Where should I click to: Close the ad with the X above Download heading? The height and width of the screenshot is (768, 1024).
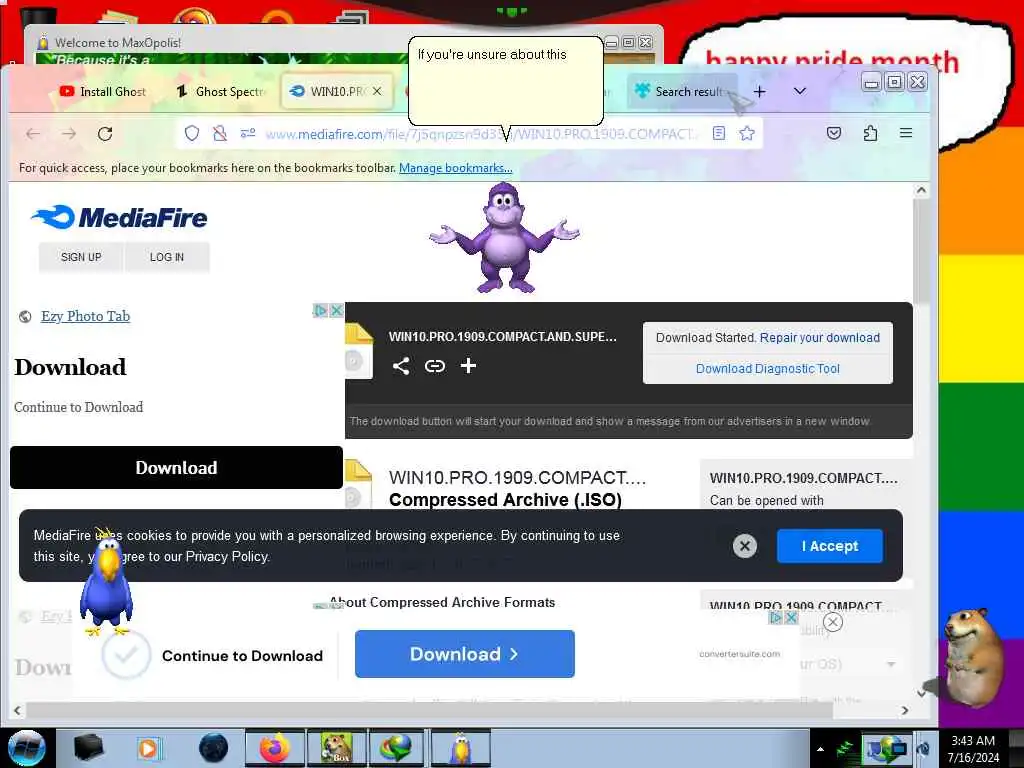click(336, 310)
